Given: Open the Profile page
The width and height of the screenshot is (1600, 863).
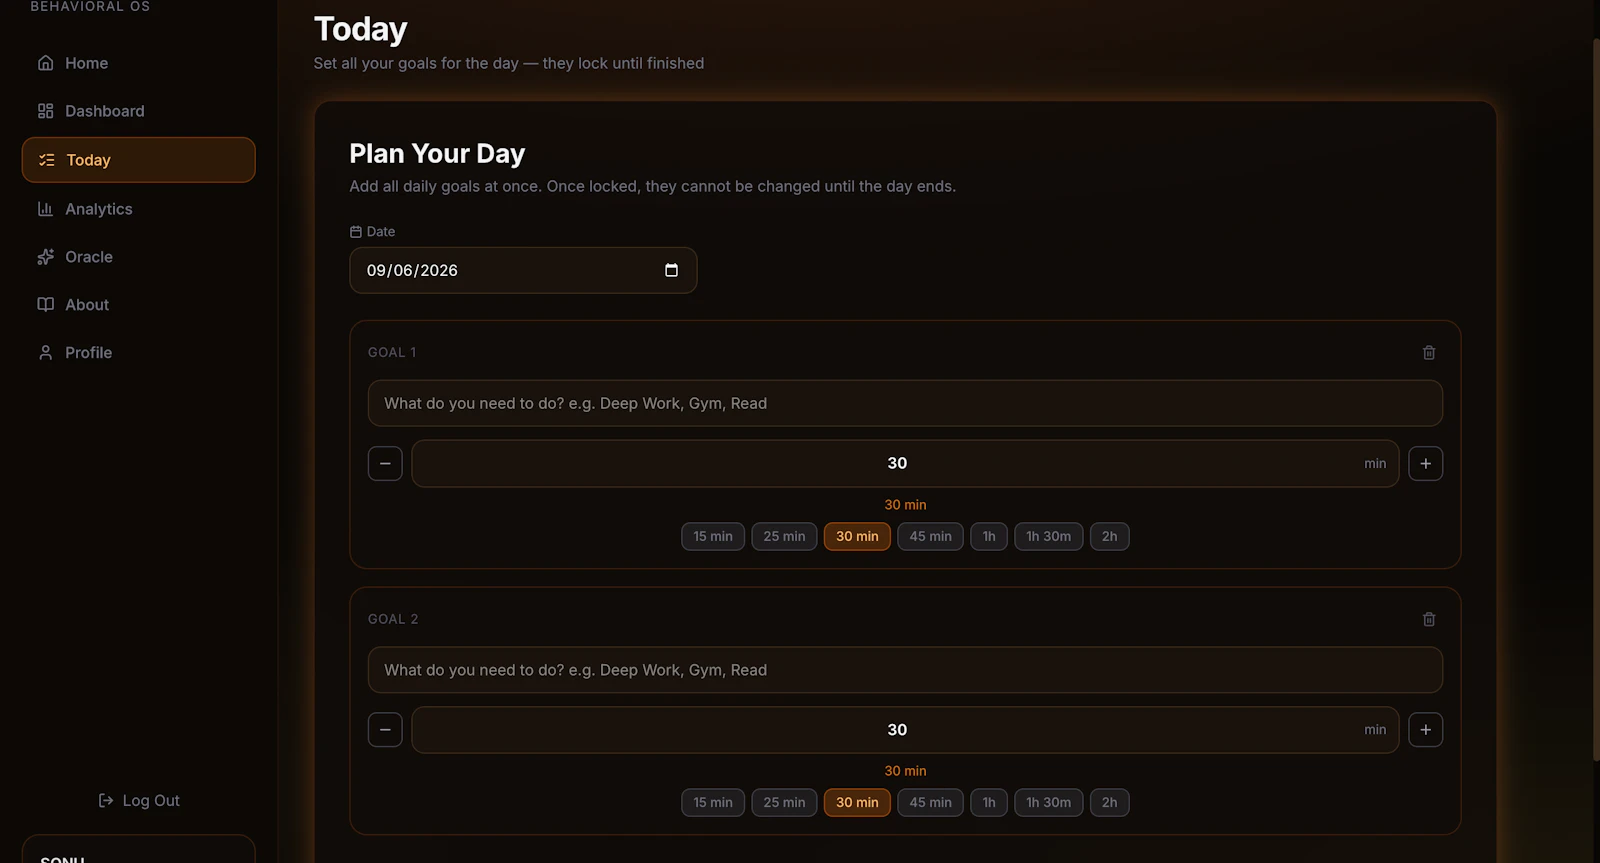Looking at the screenshot, I should click(x=138, y=353).
